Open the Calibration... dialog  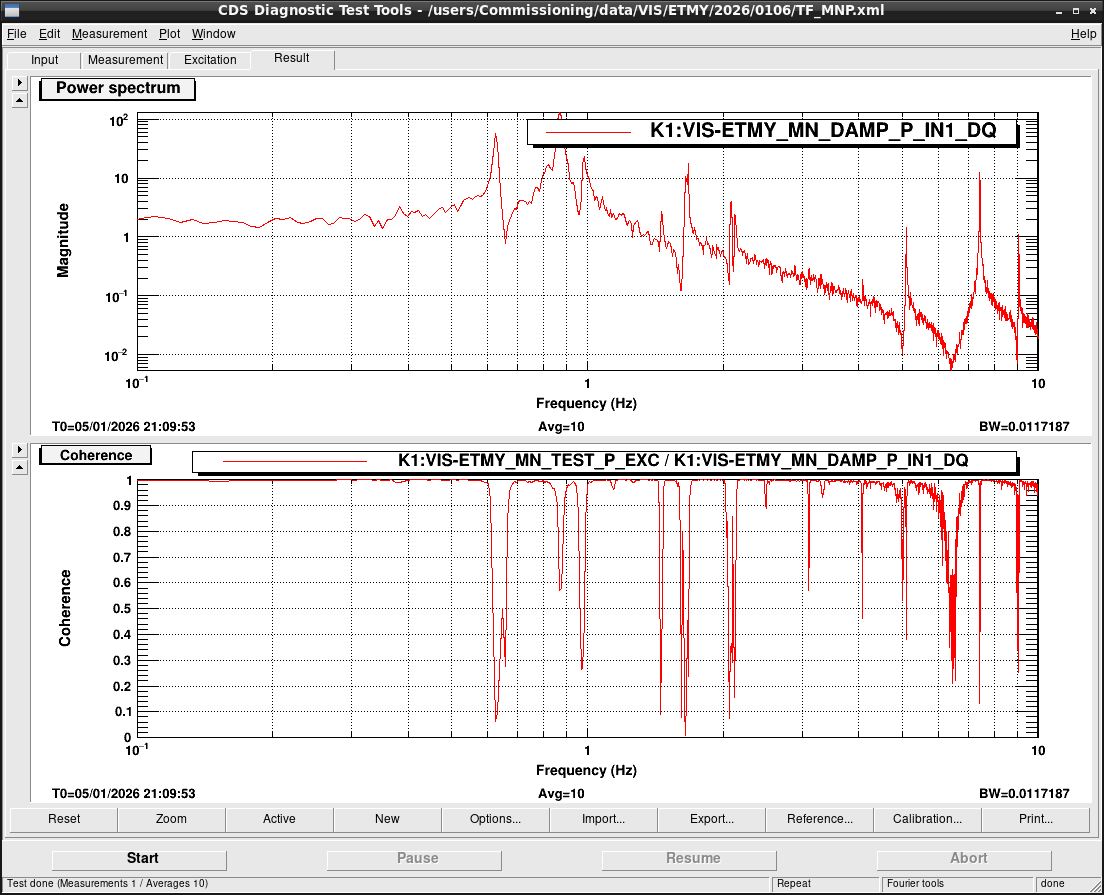[x=927, y=819]
